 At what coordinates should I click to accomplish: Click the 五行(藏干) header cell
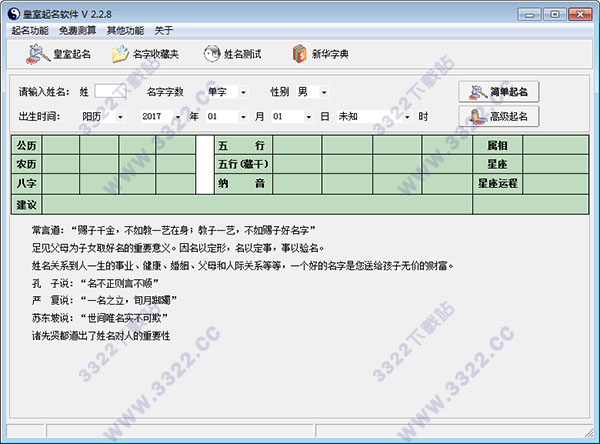[243, 164]
